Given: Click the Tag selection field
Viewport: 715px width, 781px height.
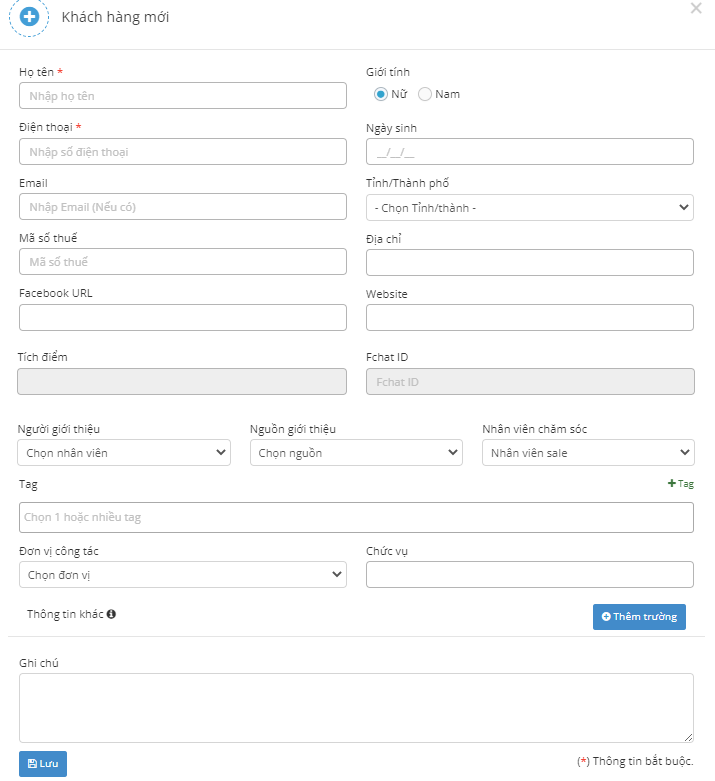Looking at the screenshot, I should click(x=356, y=518).
